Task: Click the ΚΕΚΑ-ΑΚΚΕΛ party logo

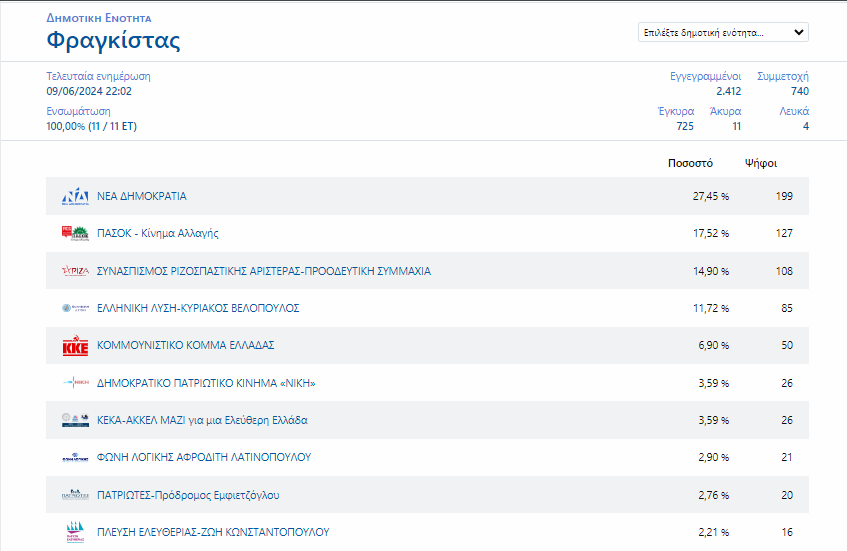Action: click(x=75, y=420)
